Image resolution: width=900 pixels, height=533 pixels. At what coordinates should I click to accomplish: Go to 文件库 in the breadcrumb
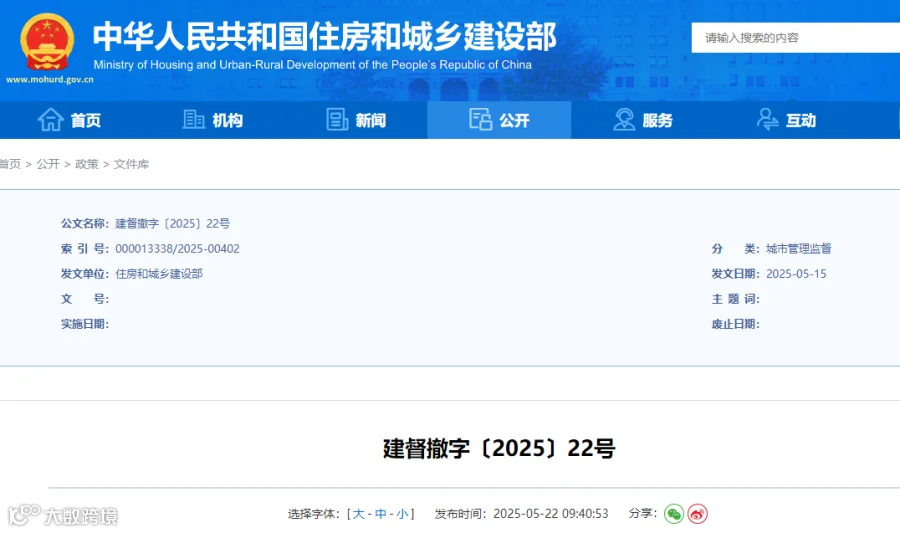[131, 164]
